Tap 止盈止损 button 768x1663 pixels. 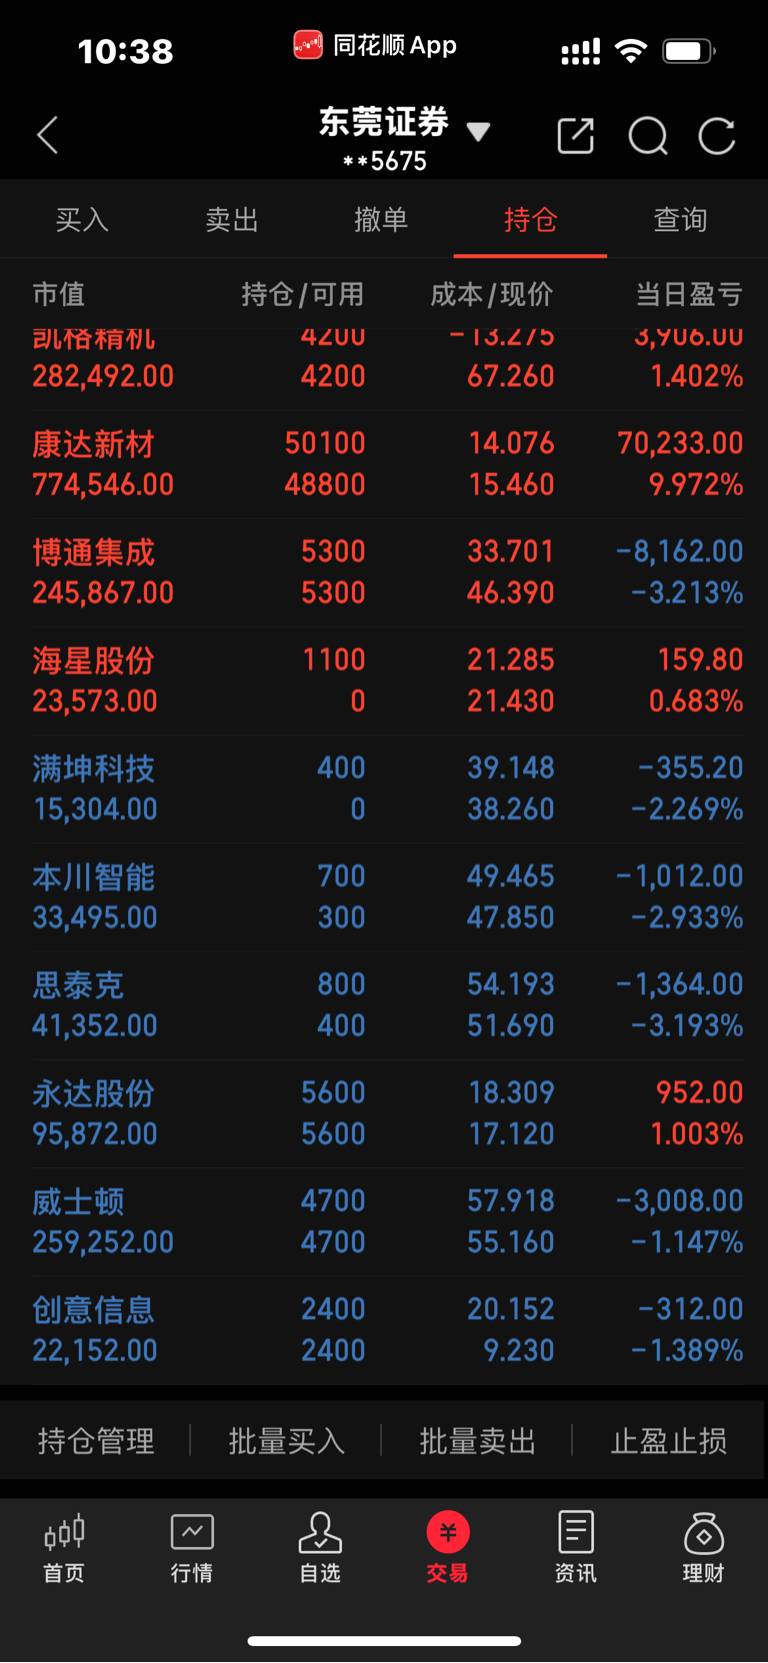[669, 1441]
